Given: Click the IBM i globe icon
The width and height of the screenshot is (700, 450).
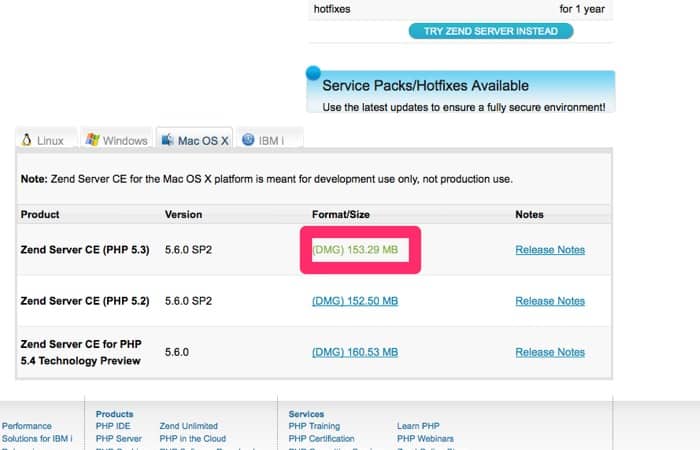Looking at the screenshot, I should click(x=248, y=140).
